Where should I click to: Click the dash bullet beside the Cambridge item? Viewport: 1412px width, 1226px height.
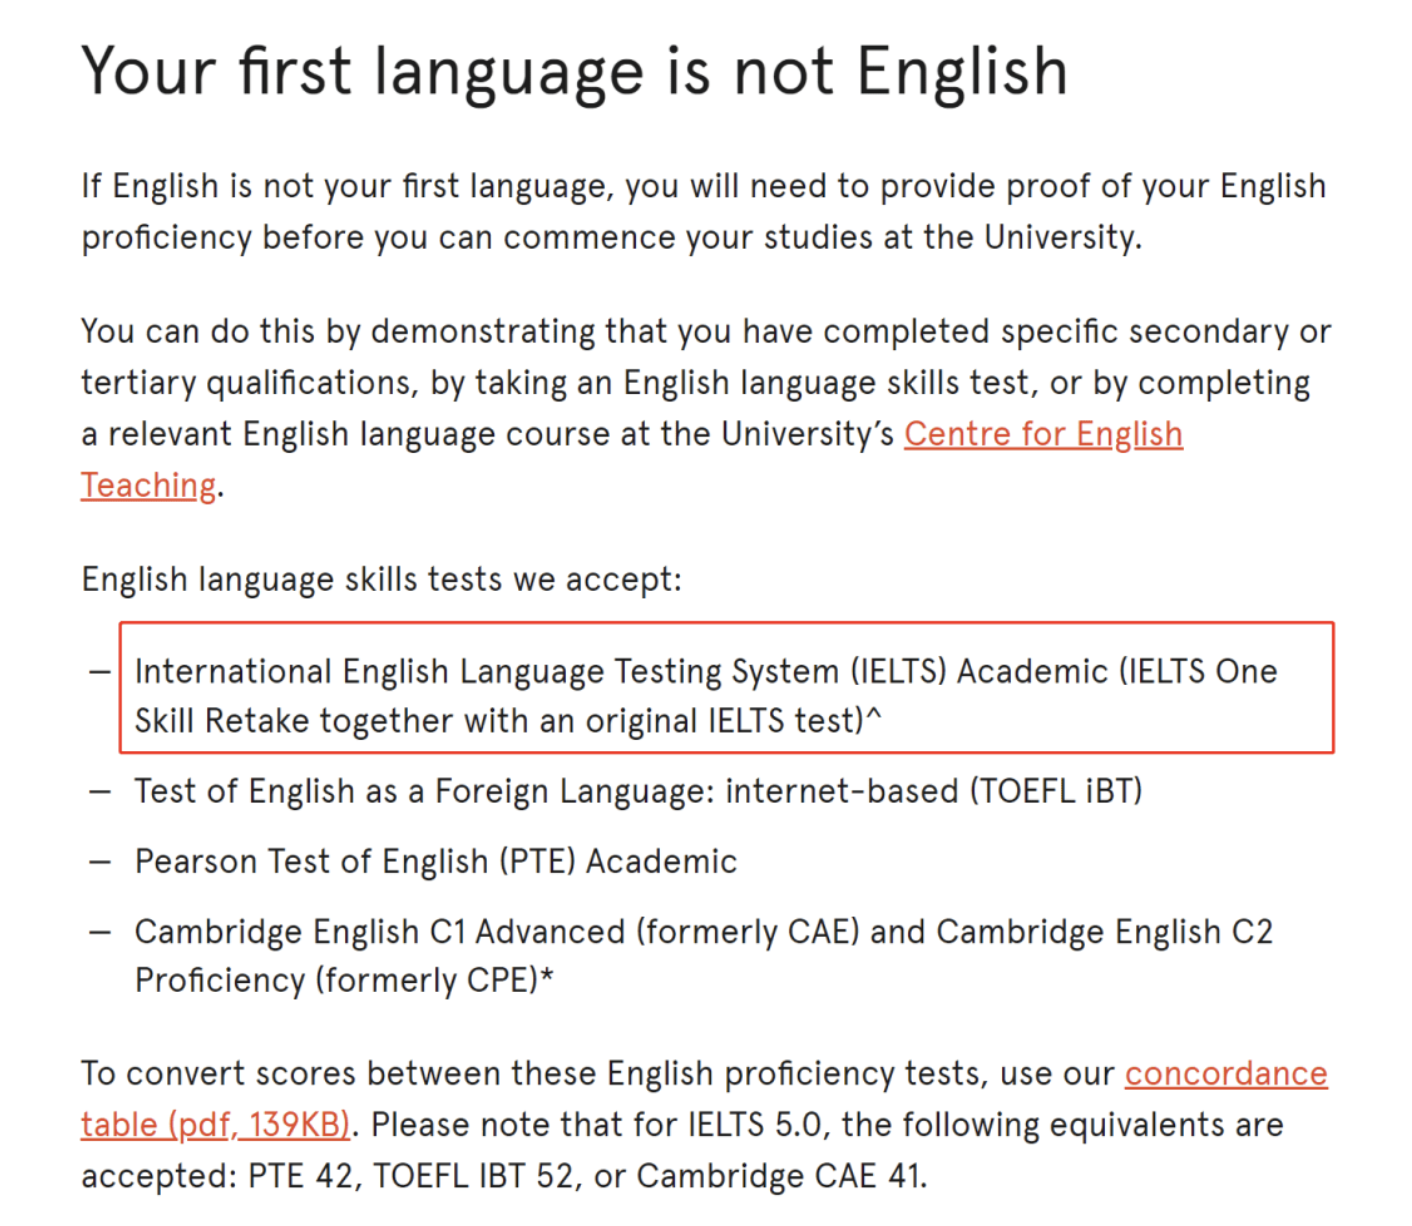click(99, 932)
